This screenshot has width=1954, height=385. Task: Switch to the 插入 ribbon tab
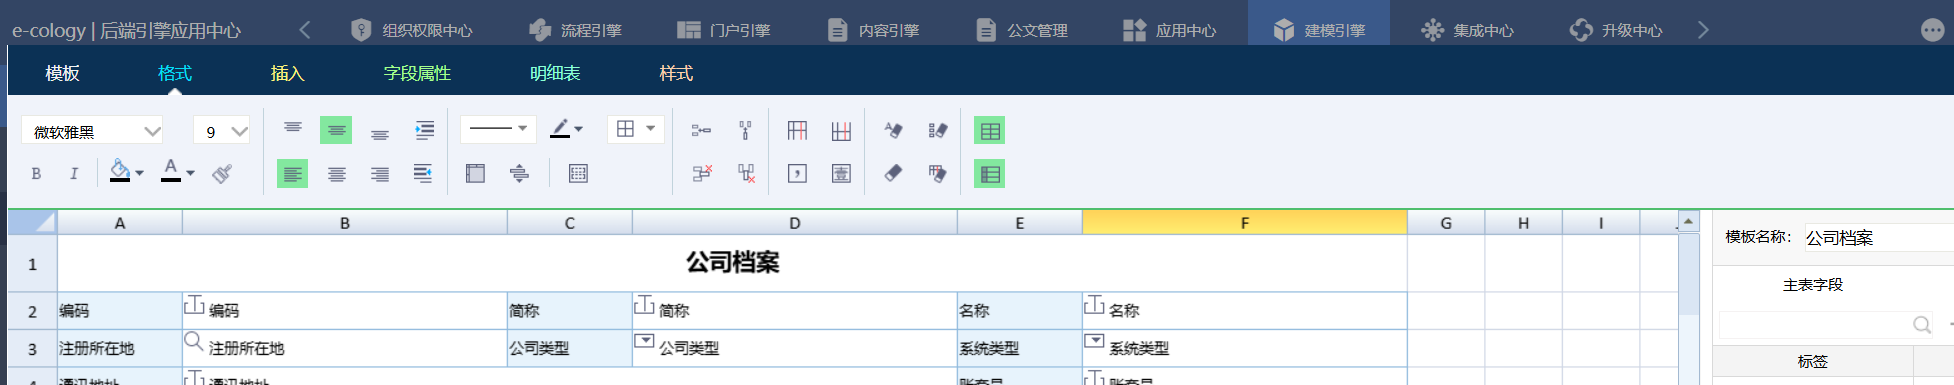coord(287,73)
